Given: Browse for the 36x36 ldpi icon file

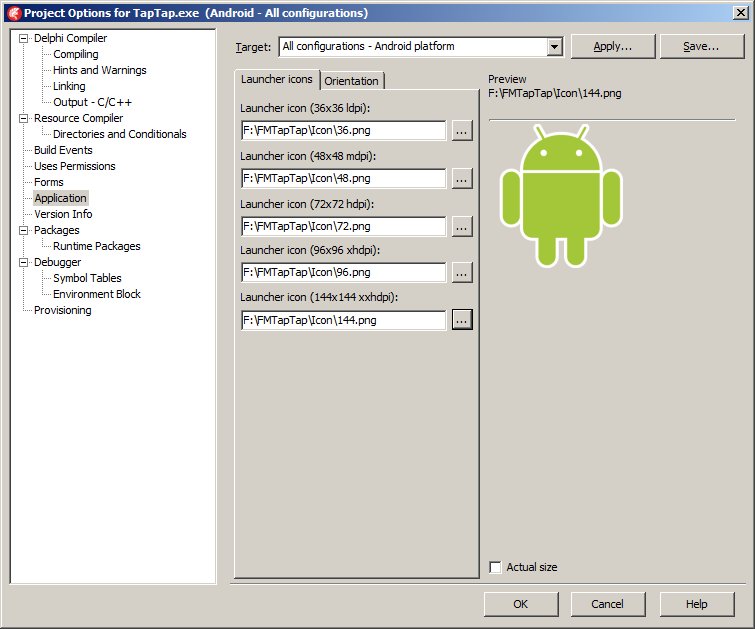Looking at the screenshot, I should [x=462, y=131].
